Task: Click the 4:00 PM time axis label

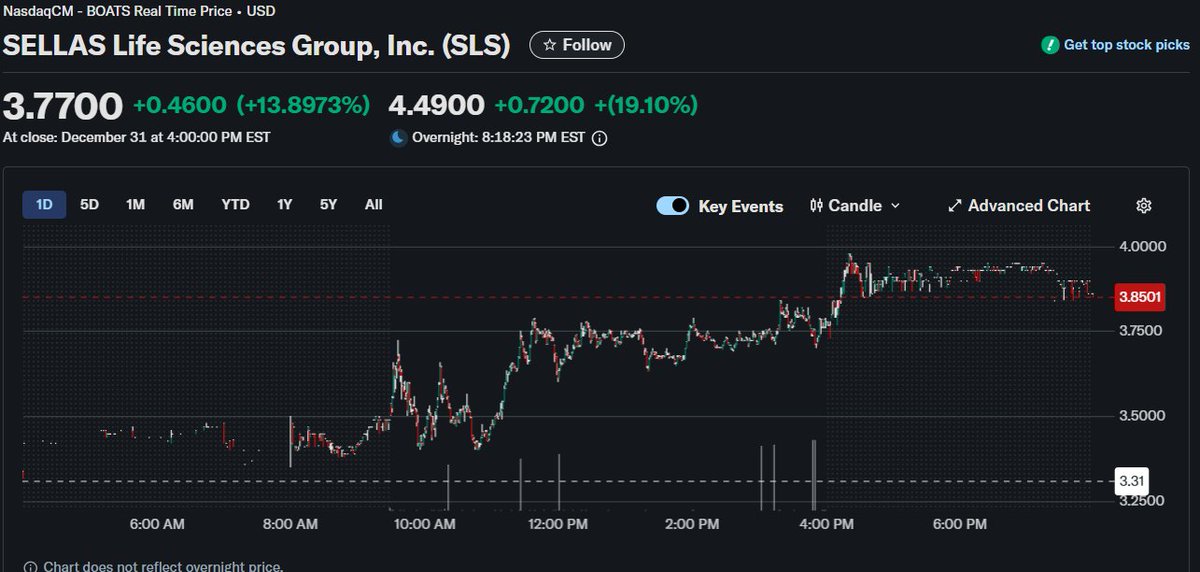Action: tap(827, 524)
